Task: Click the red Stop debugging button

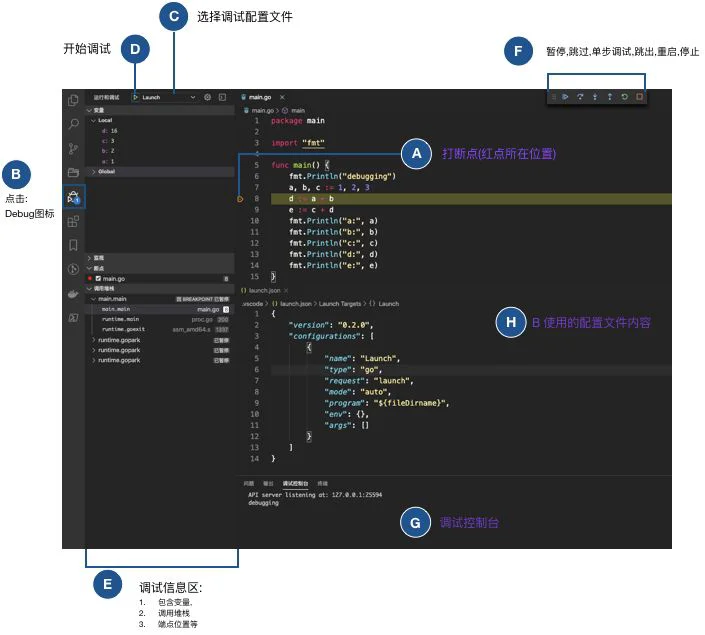Action: click(x=639, y=97)
